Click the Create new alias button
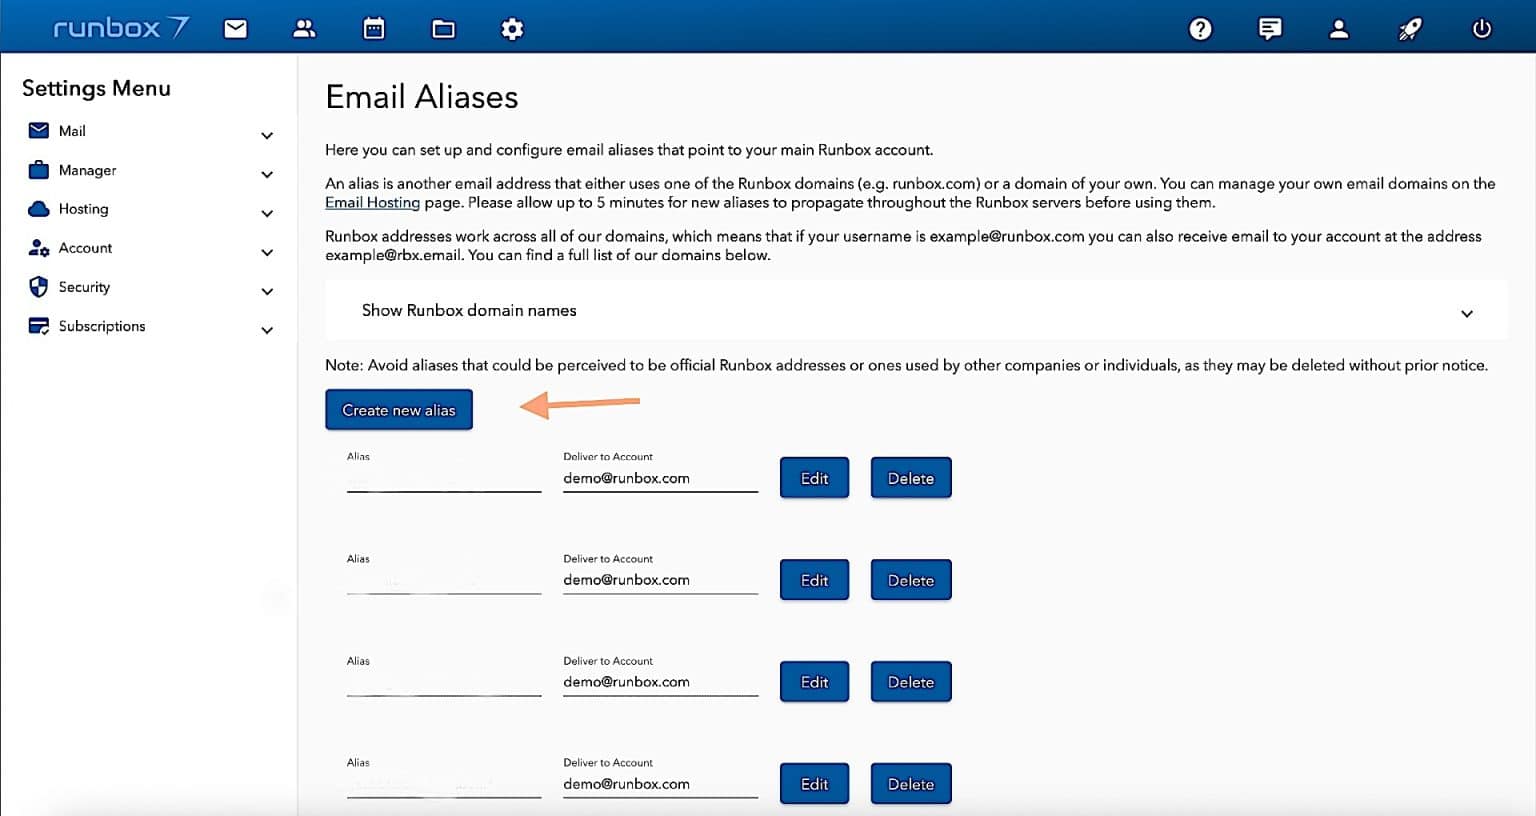Viewport: 1536px width, 816px height. pos(399,410)
